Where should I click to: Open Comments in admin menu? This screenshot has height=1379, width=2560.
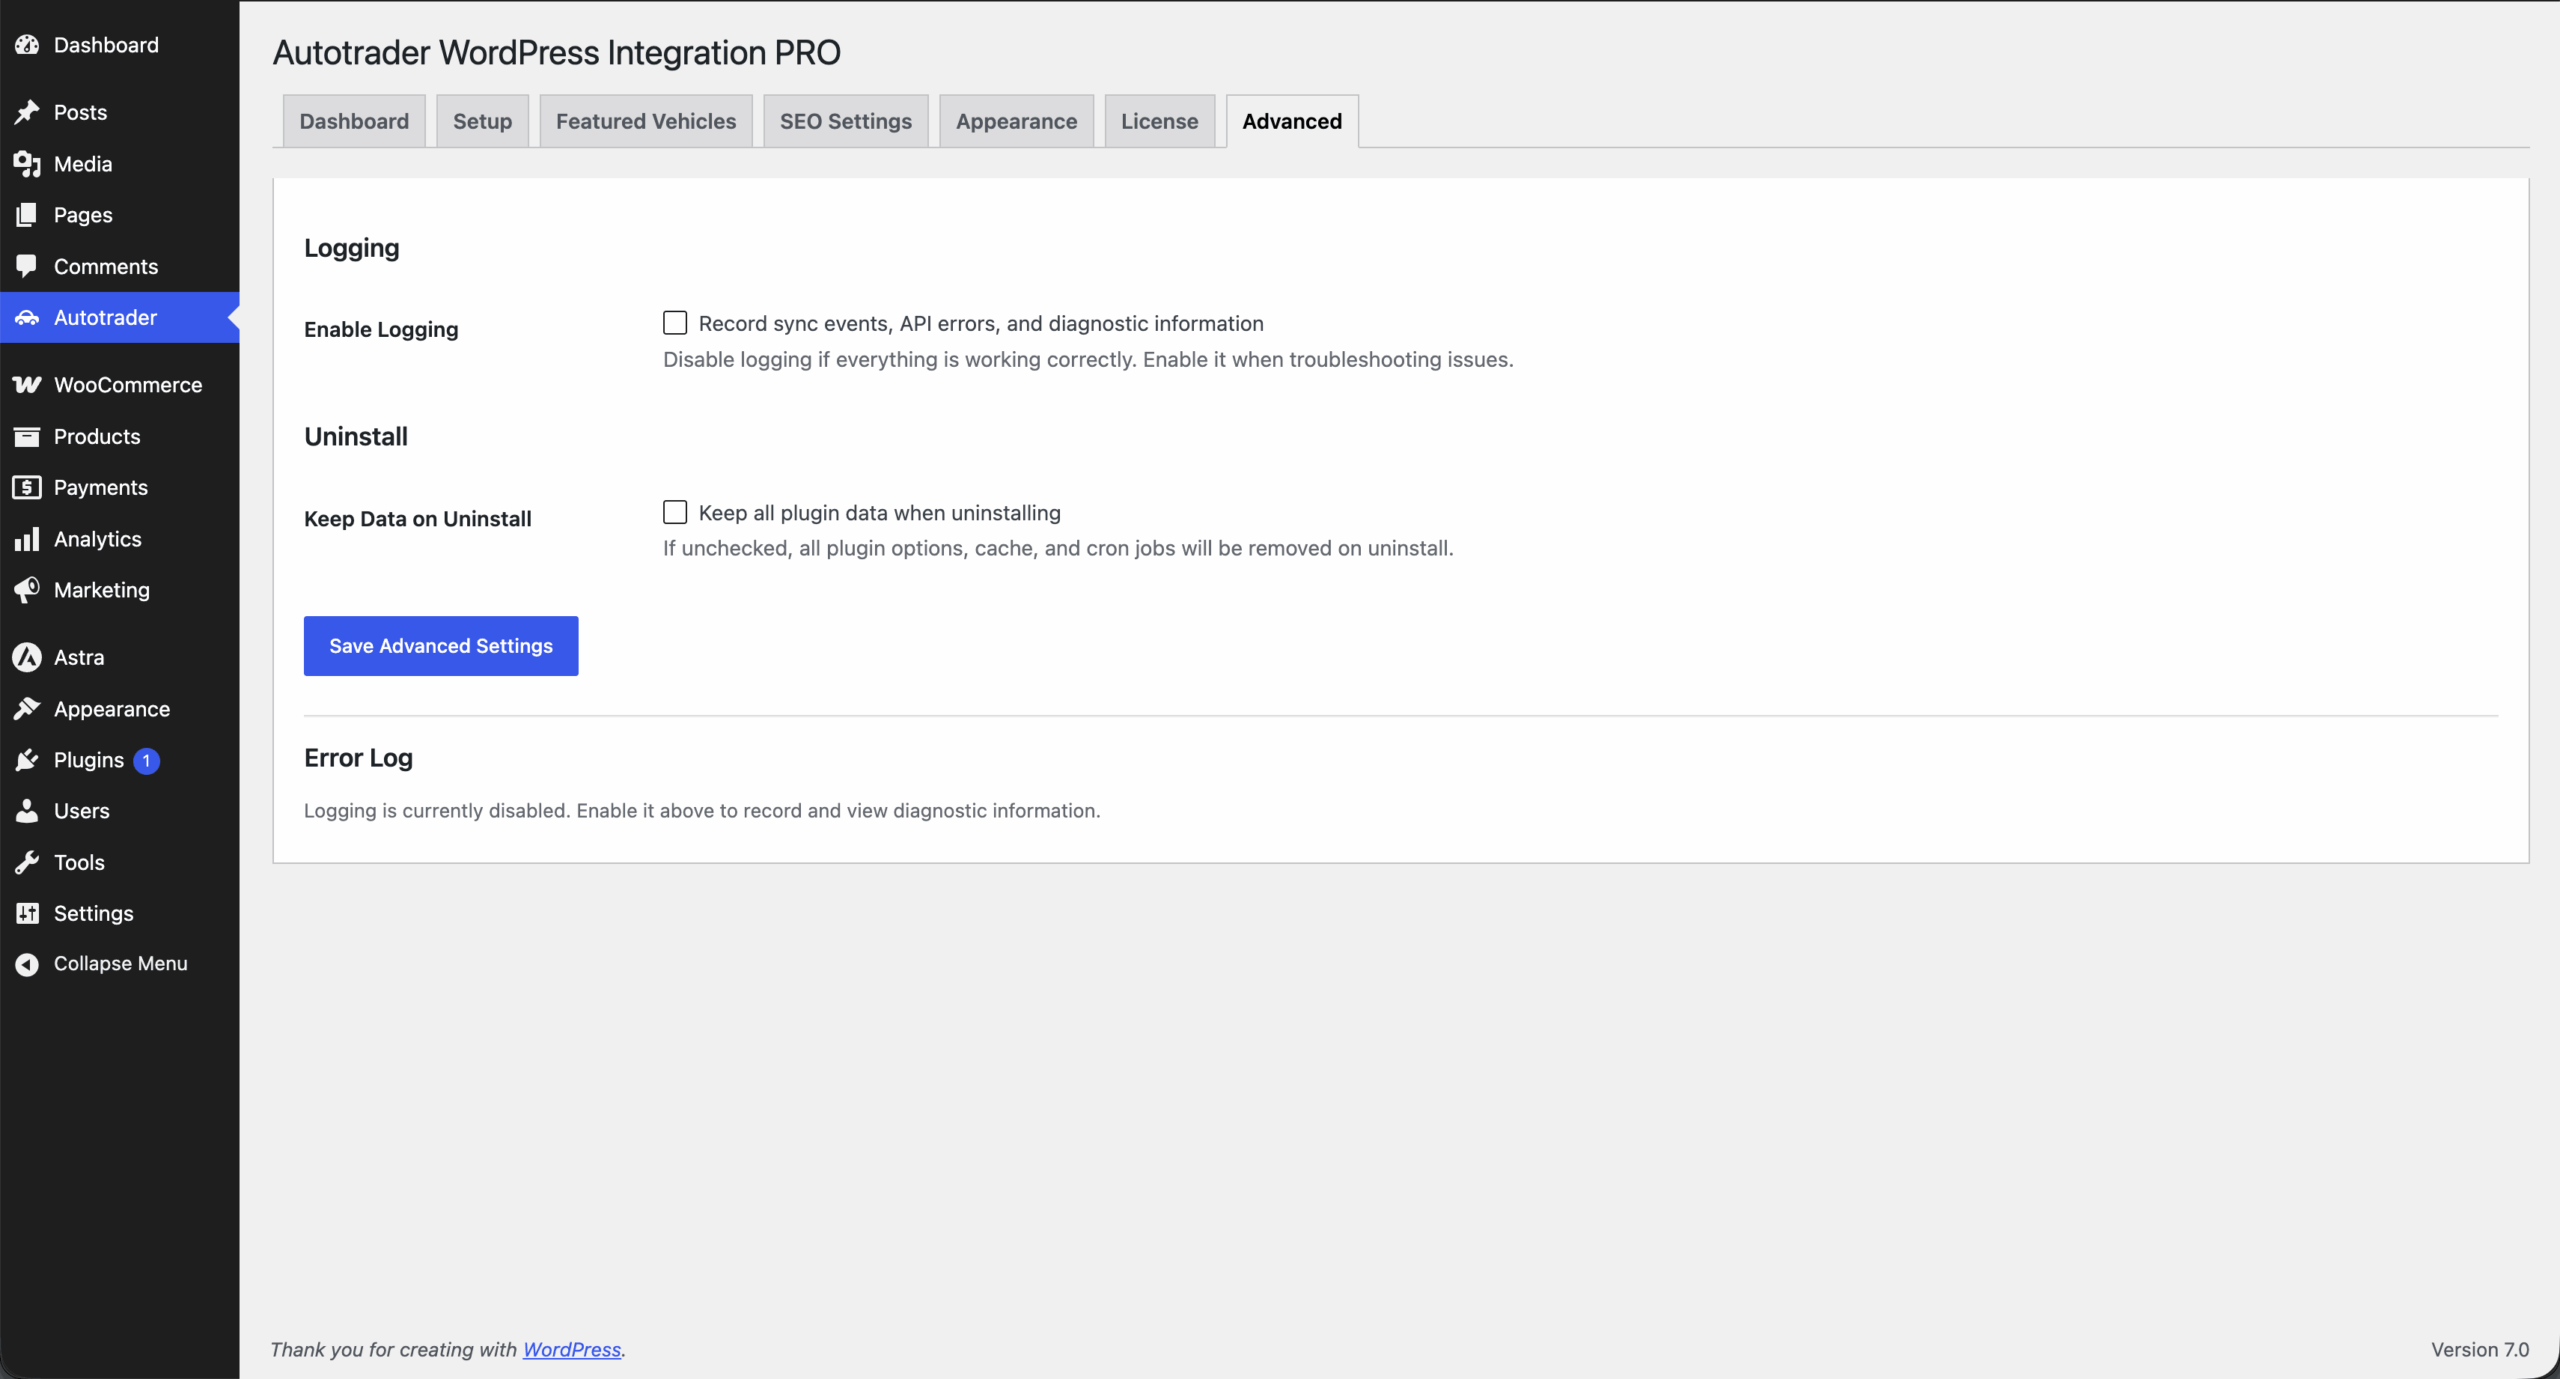point(120,266)
